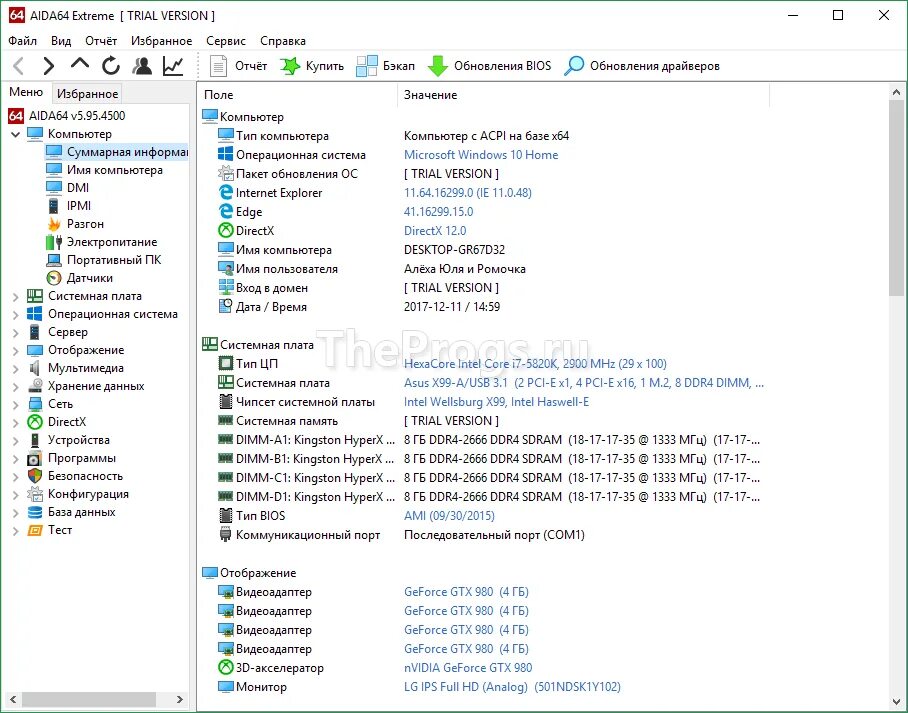Viewport: 908px width, 713px height.
Task: Expand the Хранение данных tree node
Action: pos(16,386)
